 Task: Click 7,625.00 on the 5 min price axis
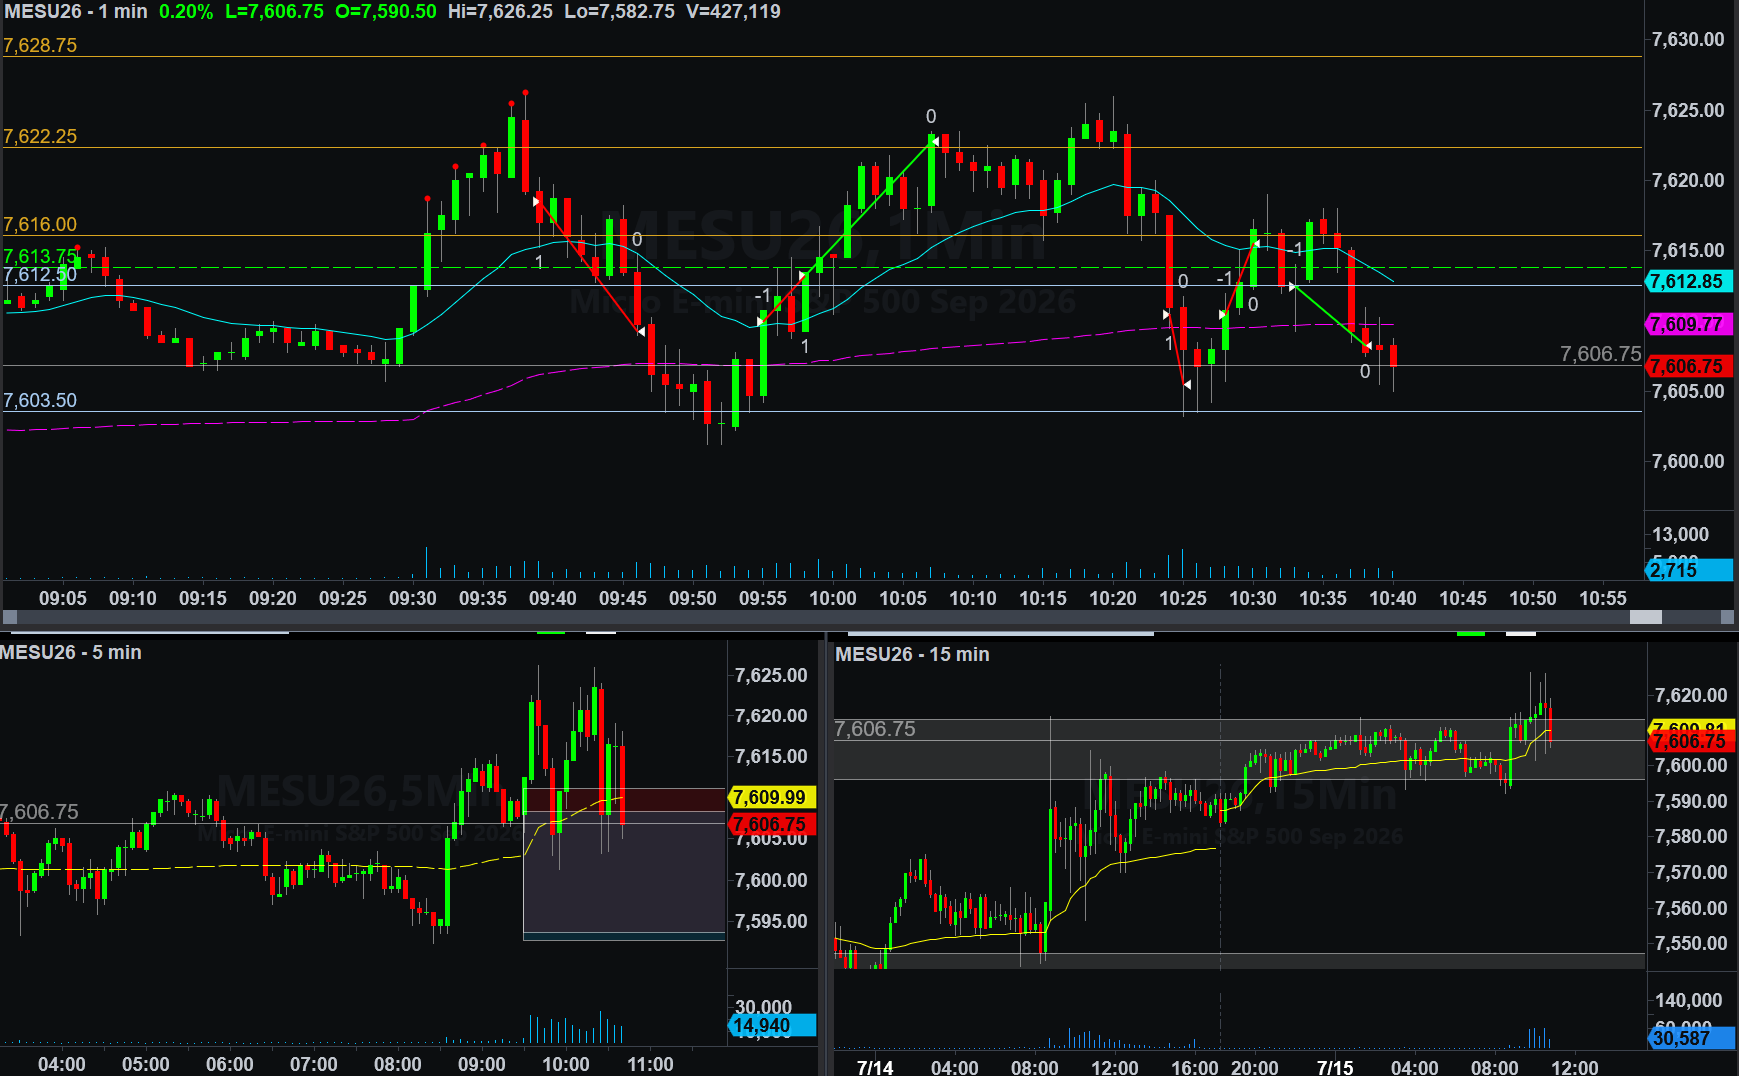771,675
